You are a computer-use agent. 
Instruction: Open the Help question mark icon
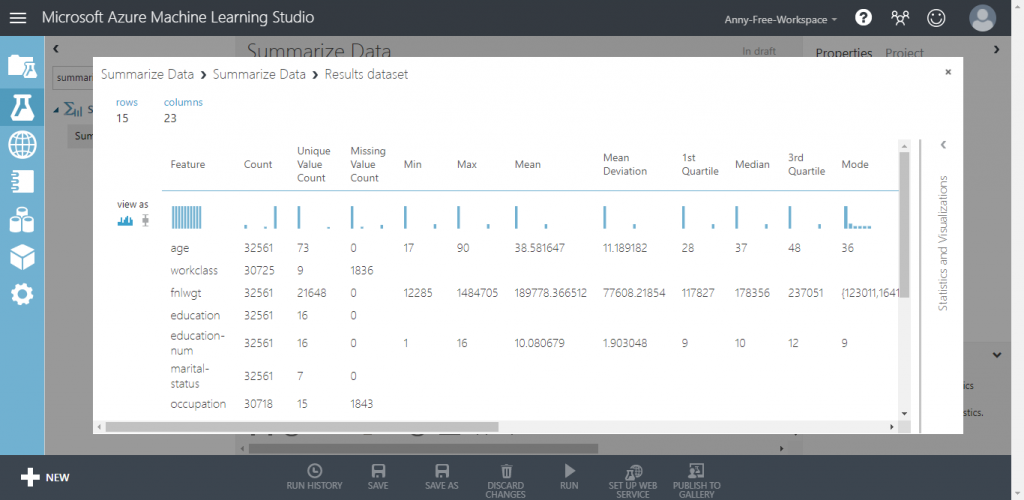point(863,18)
